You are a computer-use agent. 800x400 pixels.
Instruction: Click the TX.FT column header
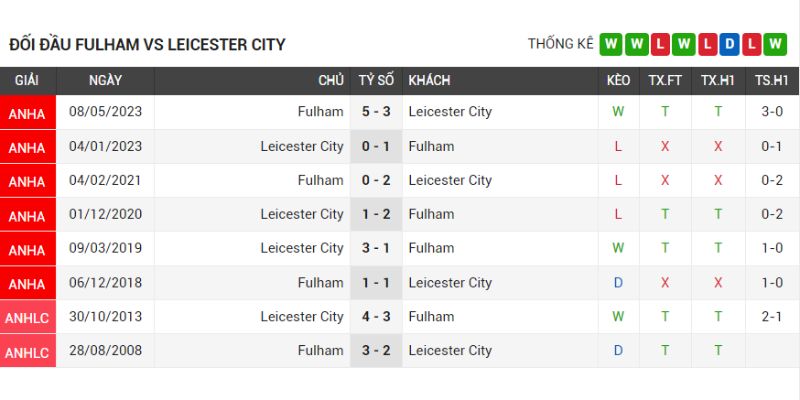tap(664, 80)
